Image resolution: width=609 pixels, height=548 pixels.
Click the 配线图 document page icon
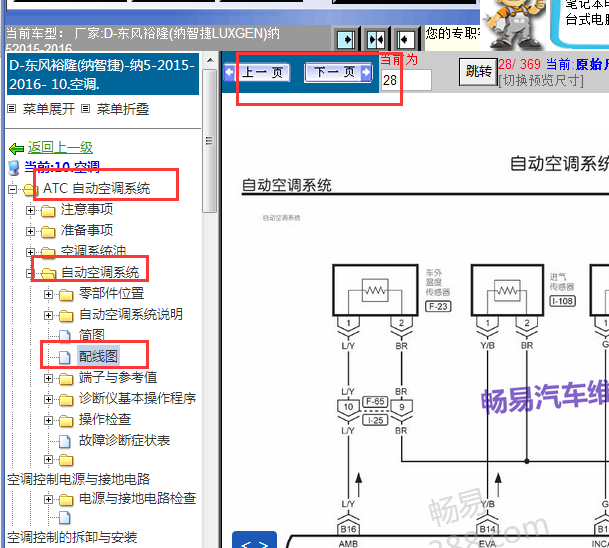[x=65, y=357]
